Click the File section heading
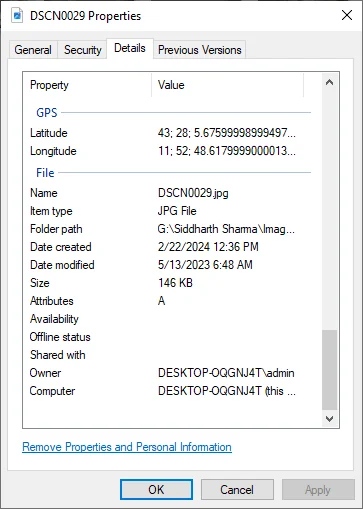This screenshot has height=509, width=363. tap(45, 173)
